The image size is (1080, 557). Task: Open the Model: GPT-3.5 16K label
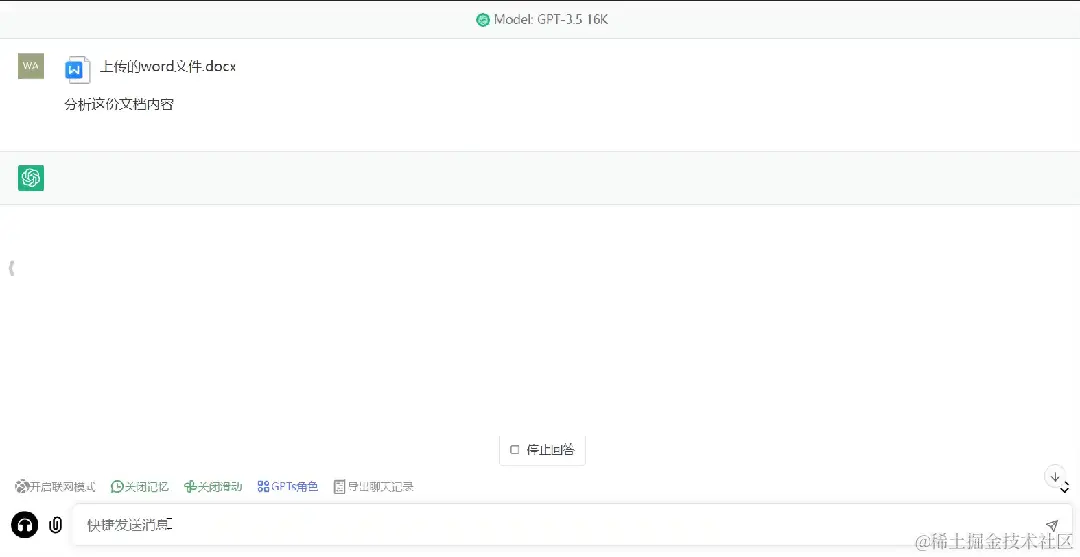pyautogui.click(x=551, y=20)
